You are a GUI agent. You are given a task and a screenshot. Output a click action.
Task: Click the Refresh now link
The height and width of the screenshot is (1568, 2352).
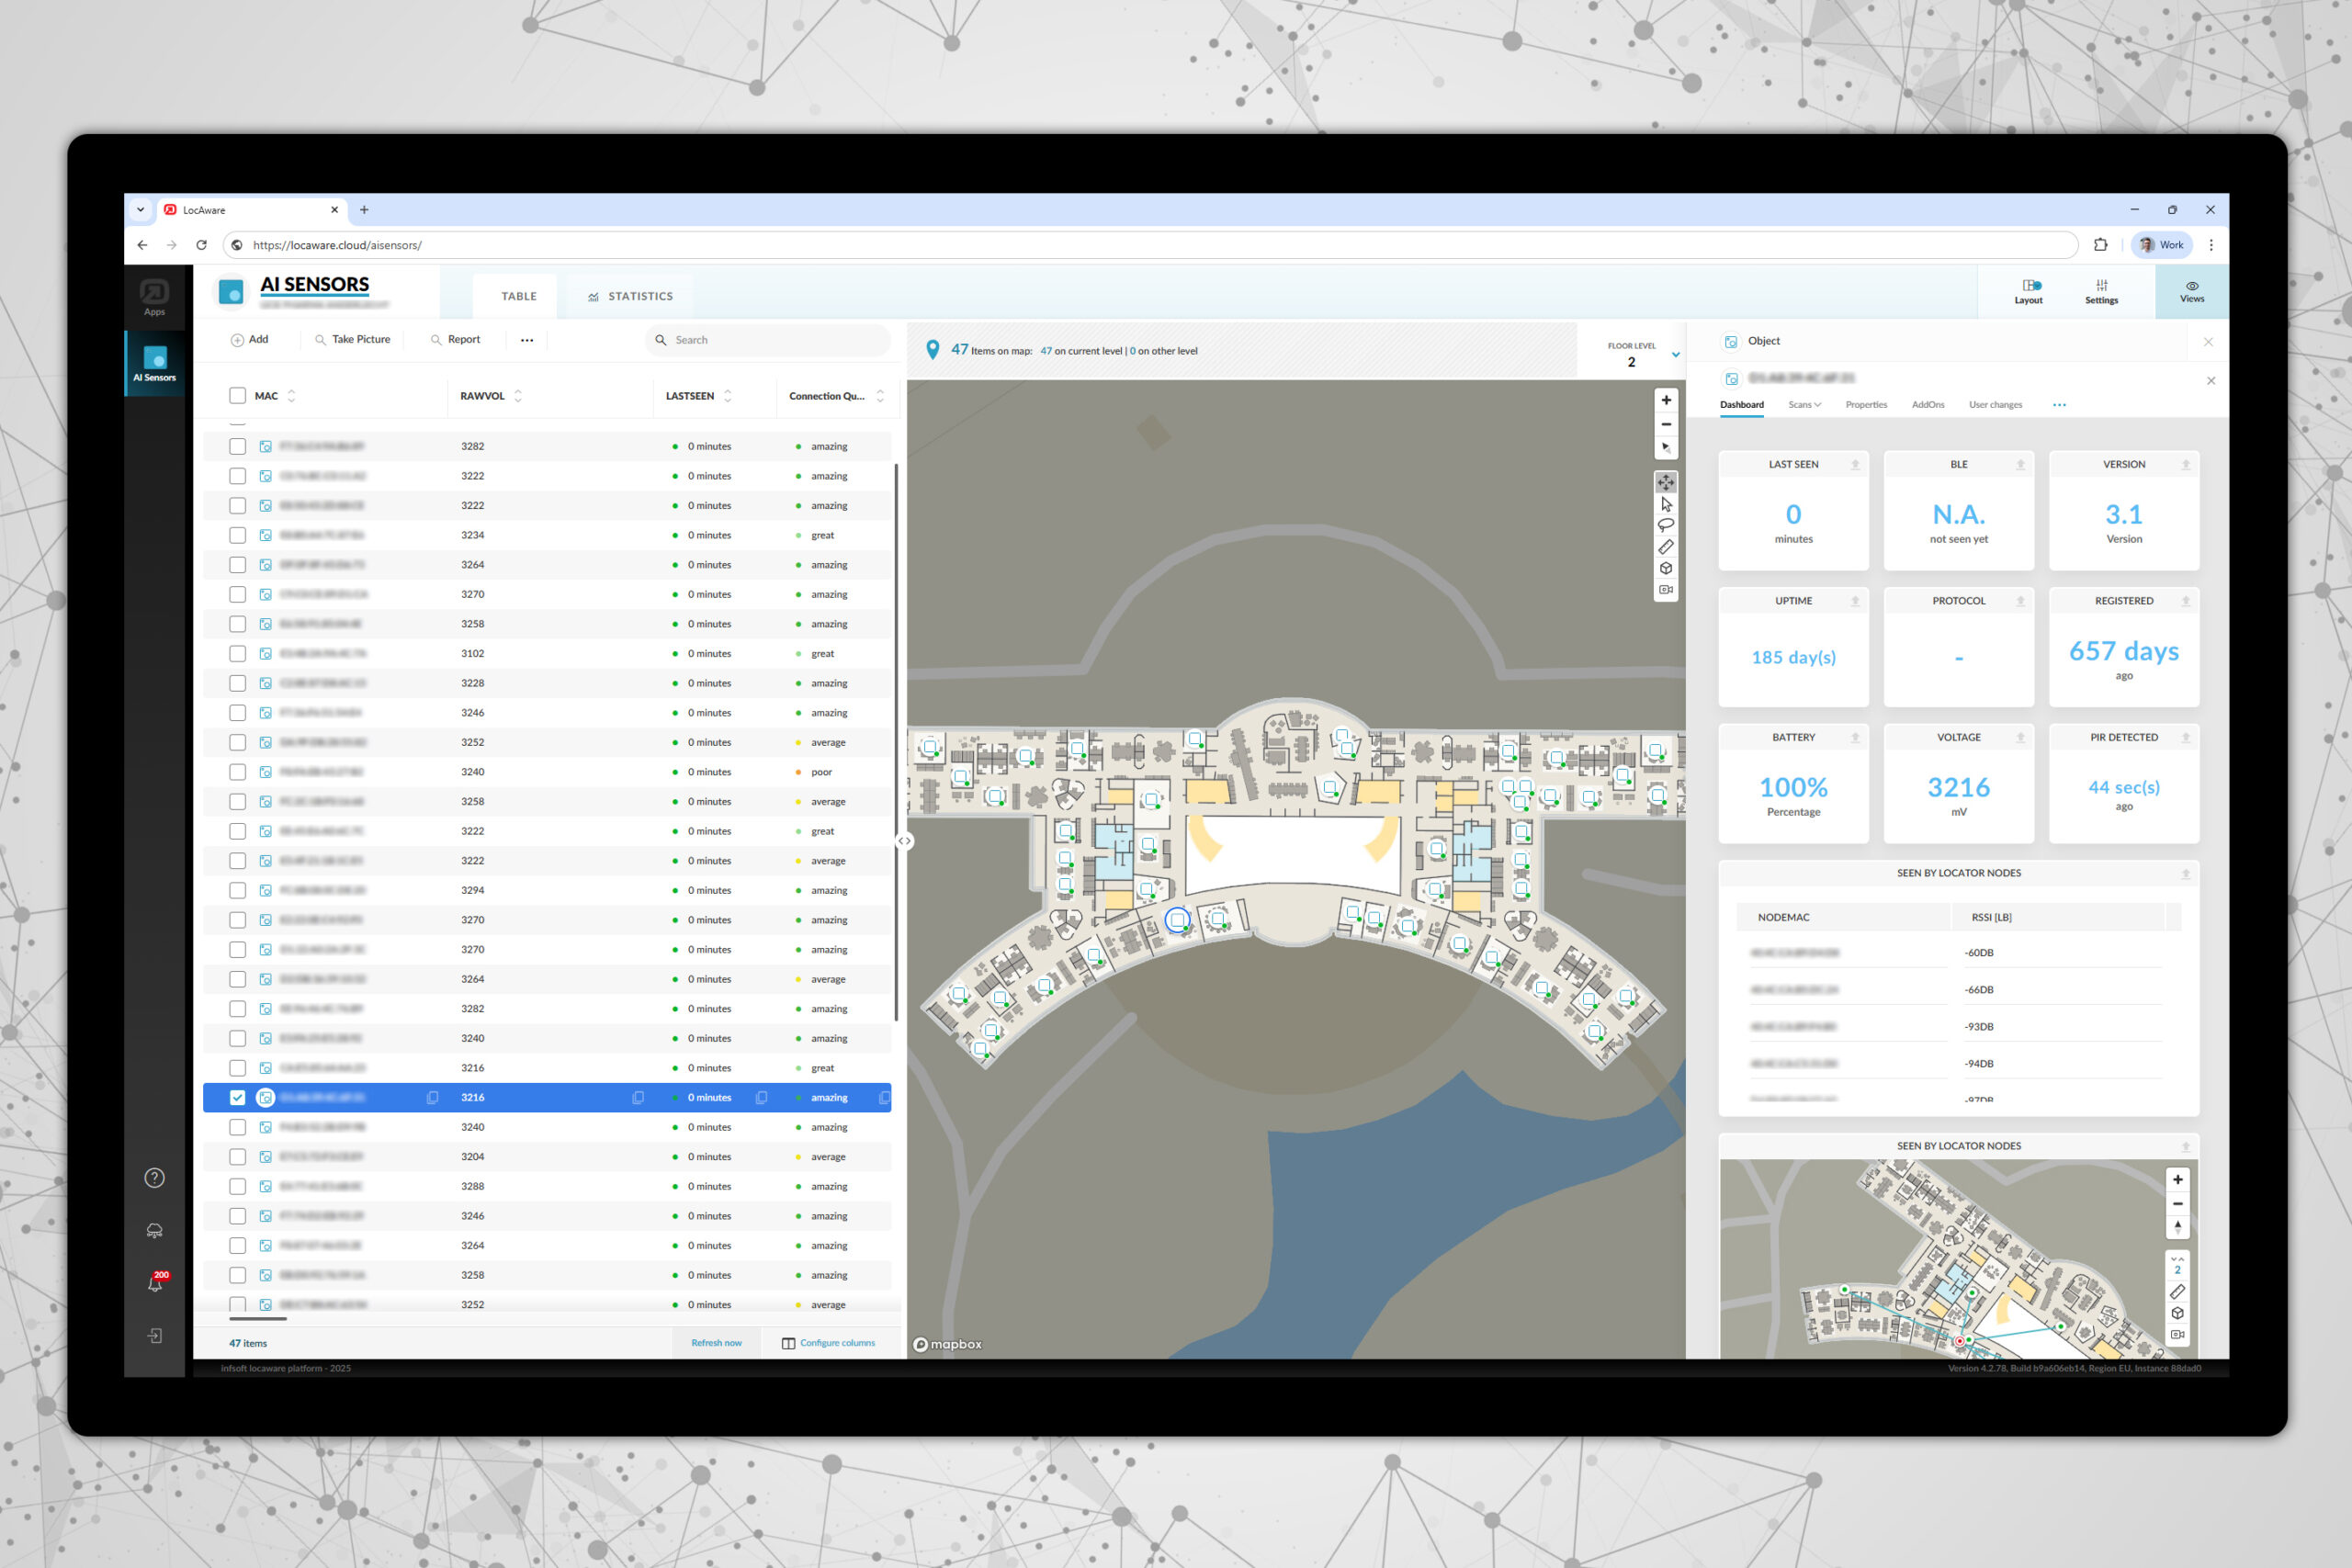point(716,1343)
